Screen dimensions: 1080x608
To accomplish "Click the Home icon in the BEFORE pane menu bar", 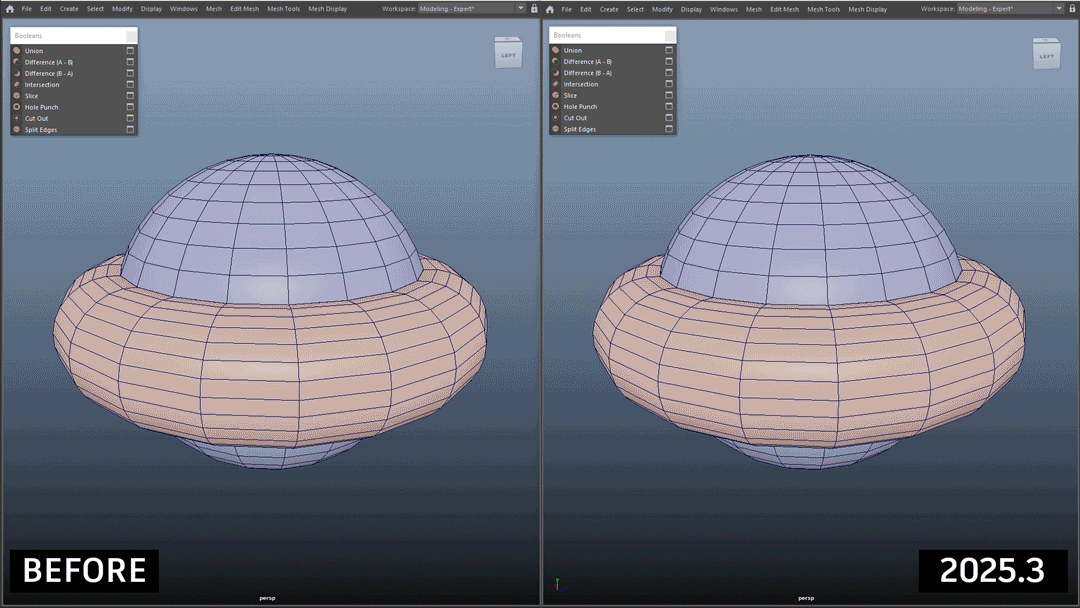I will click(x=10, y=9).
